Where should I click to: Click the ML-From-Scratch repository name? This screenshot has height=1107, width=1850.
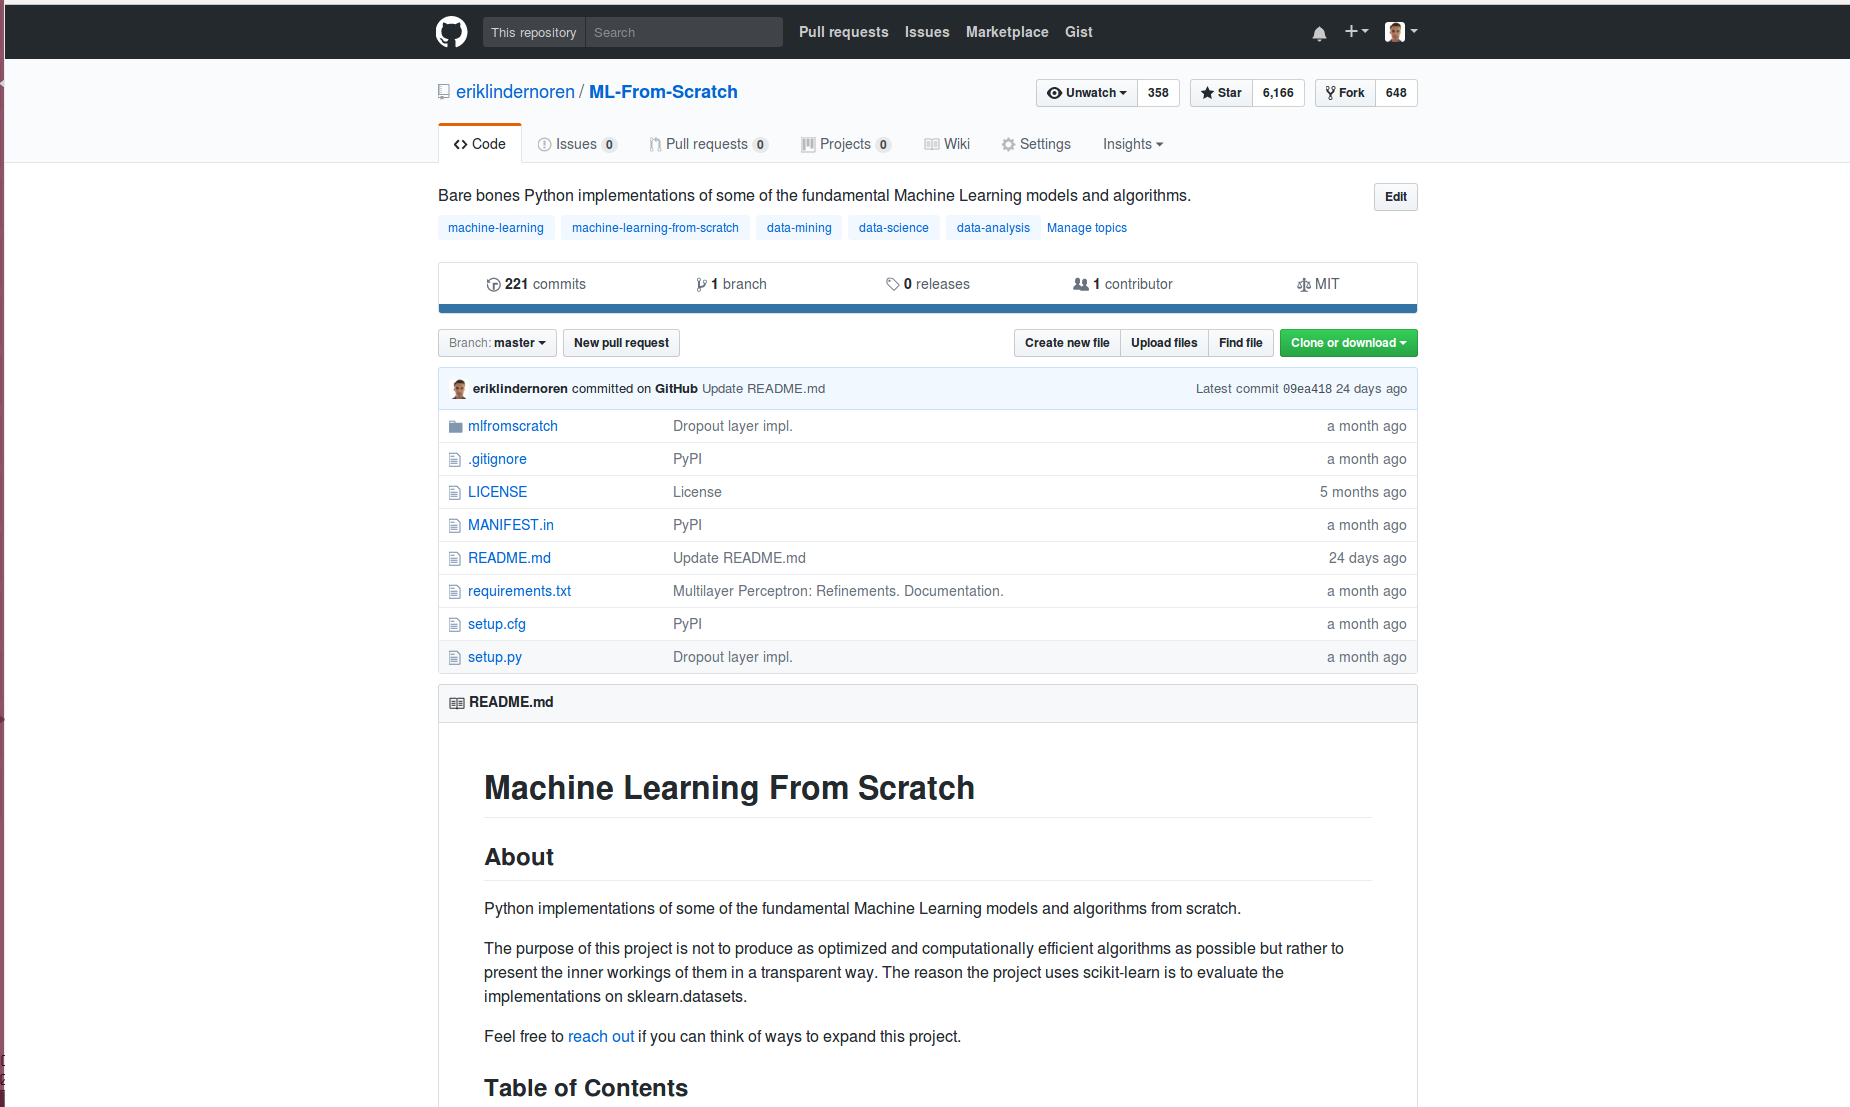pyautogui.click(x=663, y=92)
